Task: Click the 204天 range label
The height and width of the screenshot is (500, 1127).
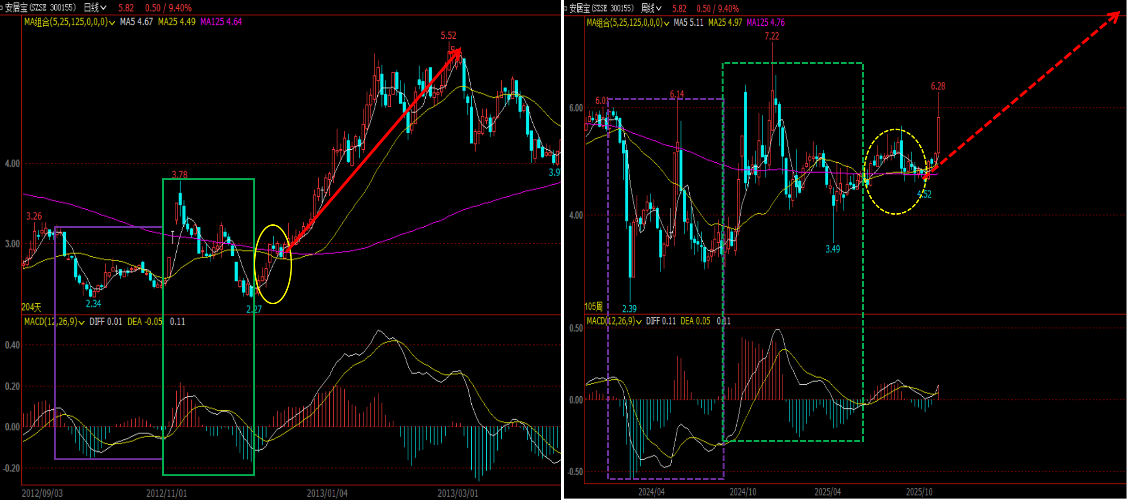Action: tap(32, 307)
